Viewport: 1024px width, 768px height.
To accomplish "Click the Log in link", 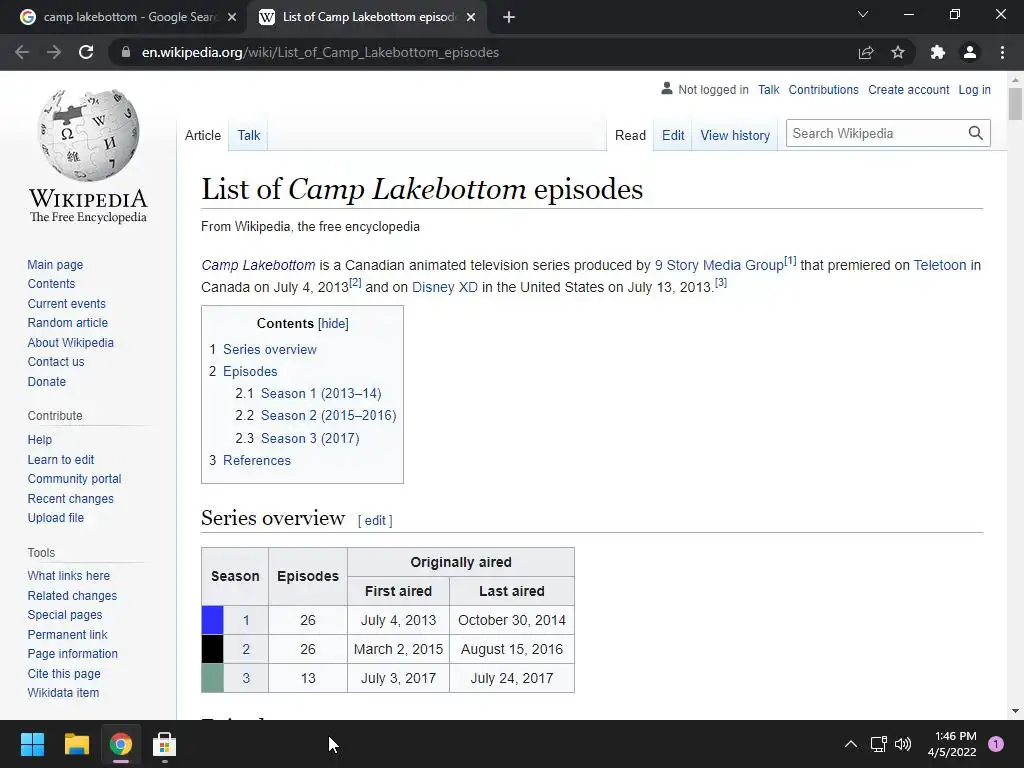I will pyautogui.click(x=974, y=89).
